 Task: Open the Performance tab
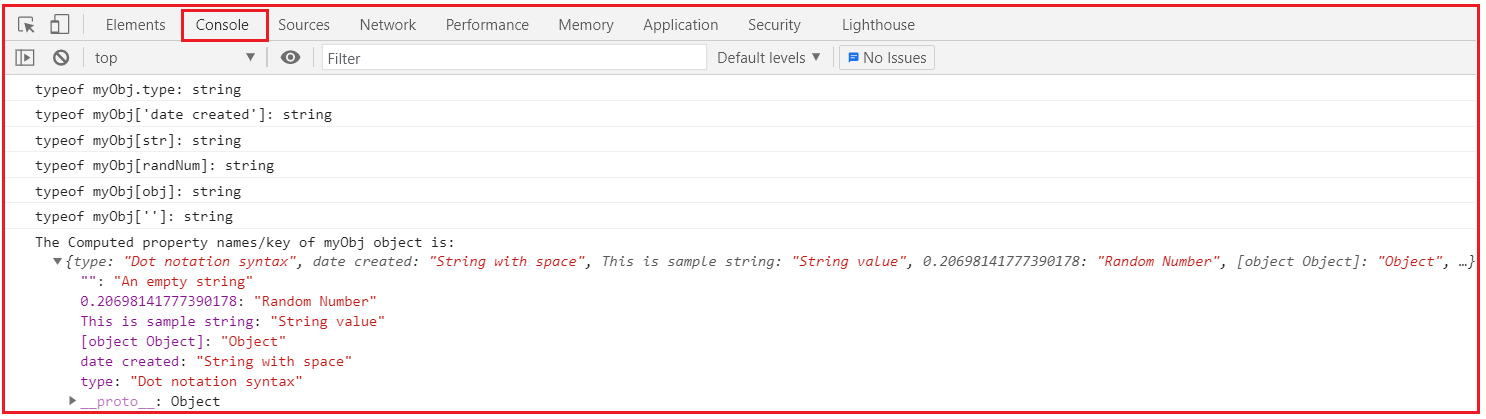point(487,25)
